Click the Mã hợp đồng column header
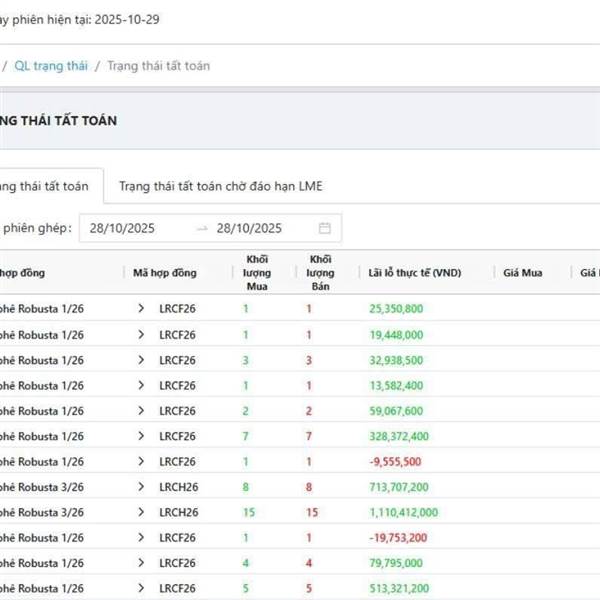Screen dimensions: 600x600 coord(165,273)
